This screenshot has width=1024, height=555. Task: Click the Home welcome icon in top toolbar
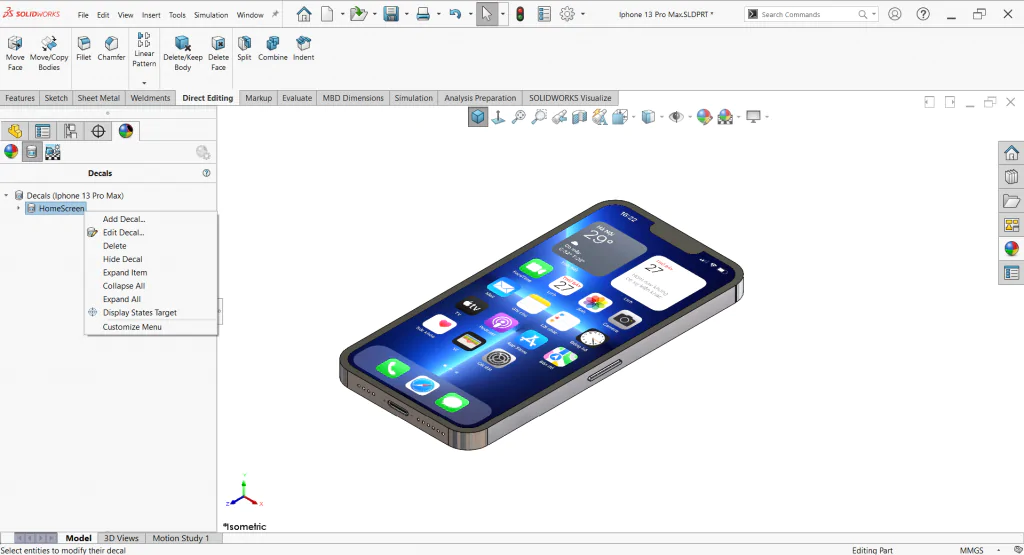[x=304, y=14]
